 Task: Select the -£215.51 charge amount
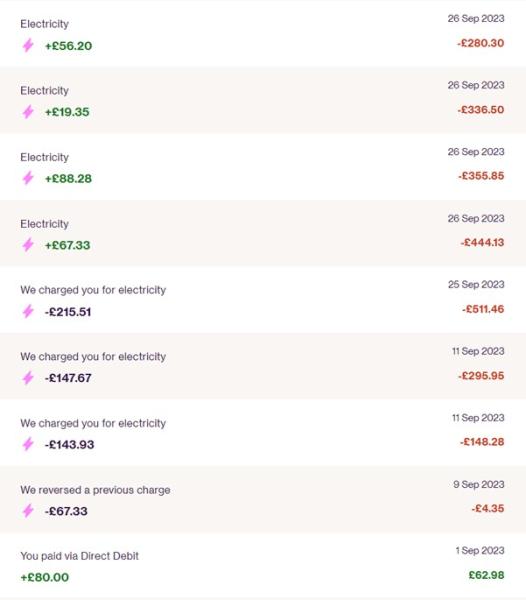68,312
